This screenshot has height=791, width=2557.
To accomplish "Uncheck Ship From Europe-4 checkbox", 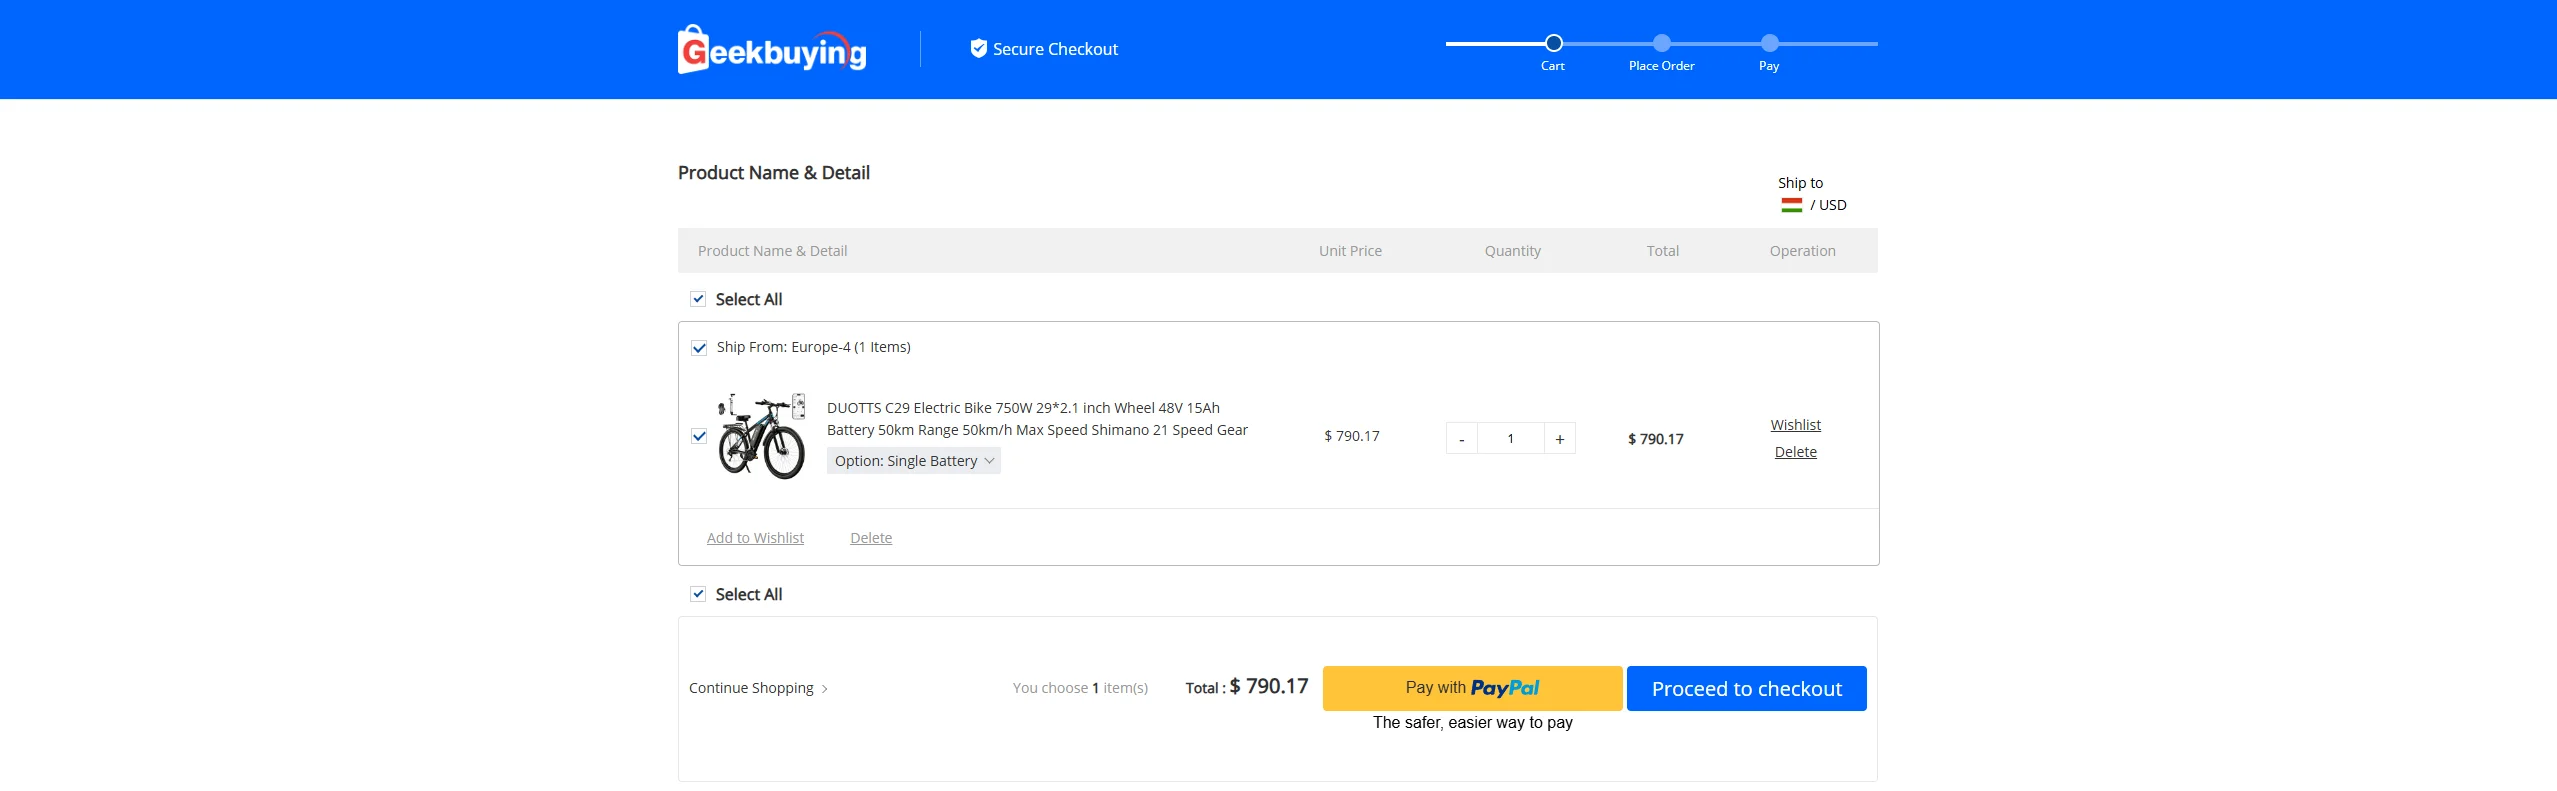I will (x=699, y=348).
